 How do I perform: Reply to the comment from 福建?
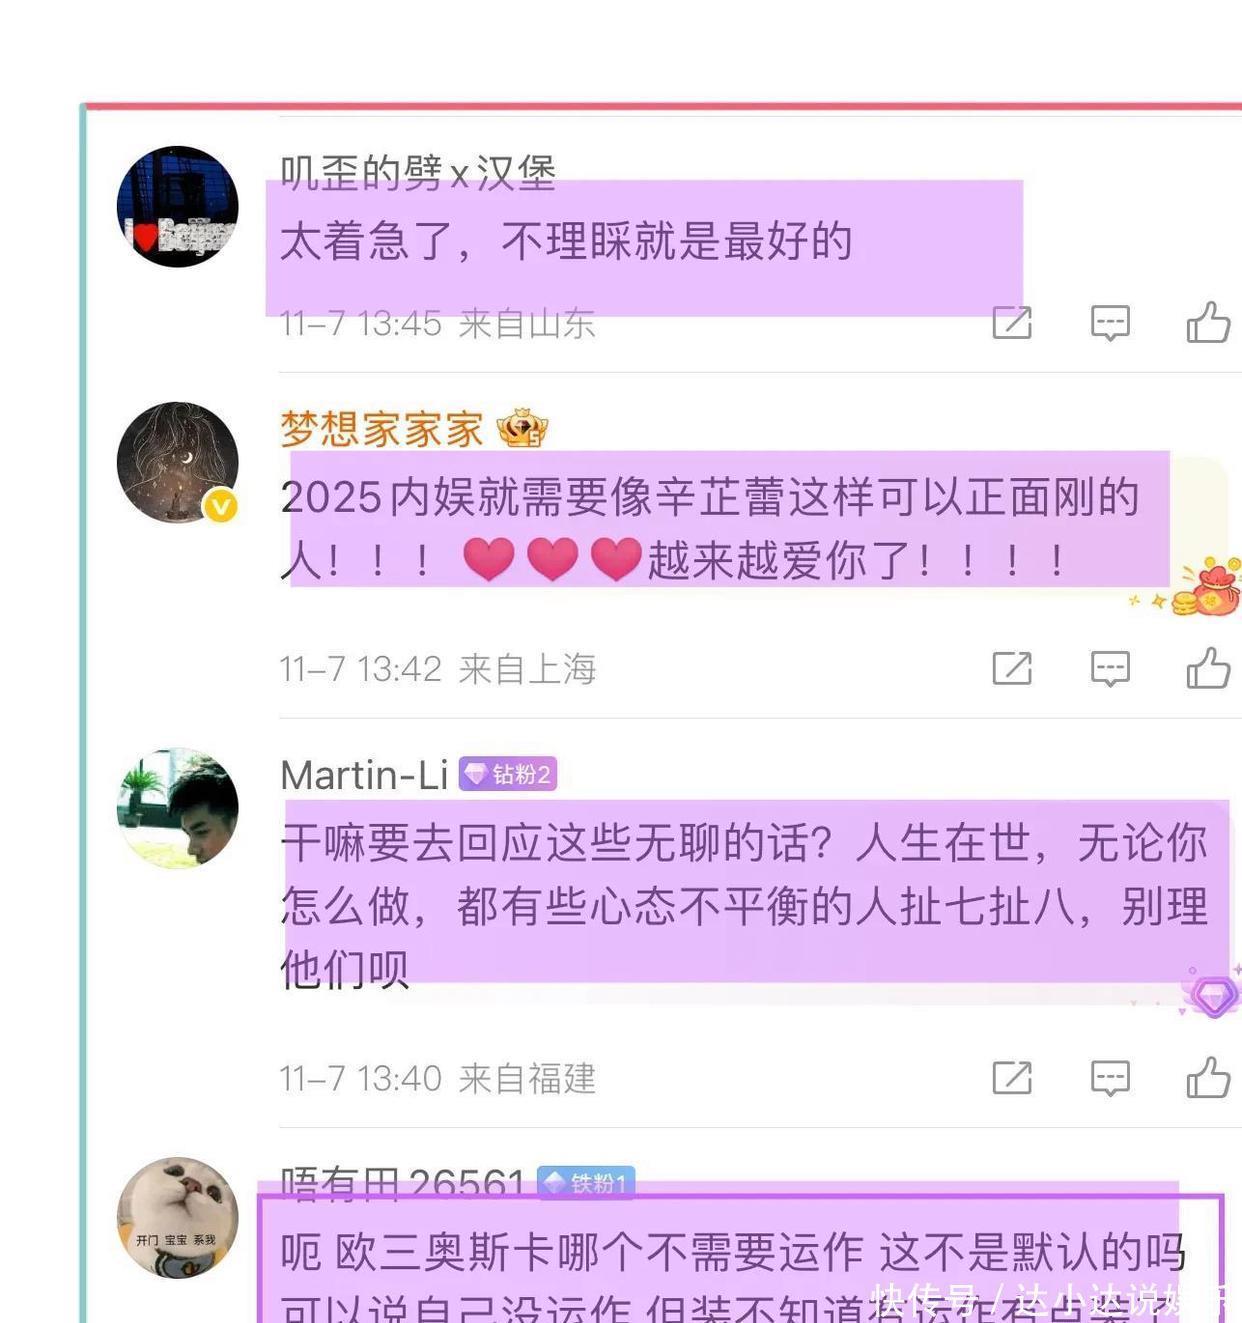tap(1110, 1078)
